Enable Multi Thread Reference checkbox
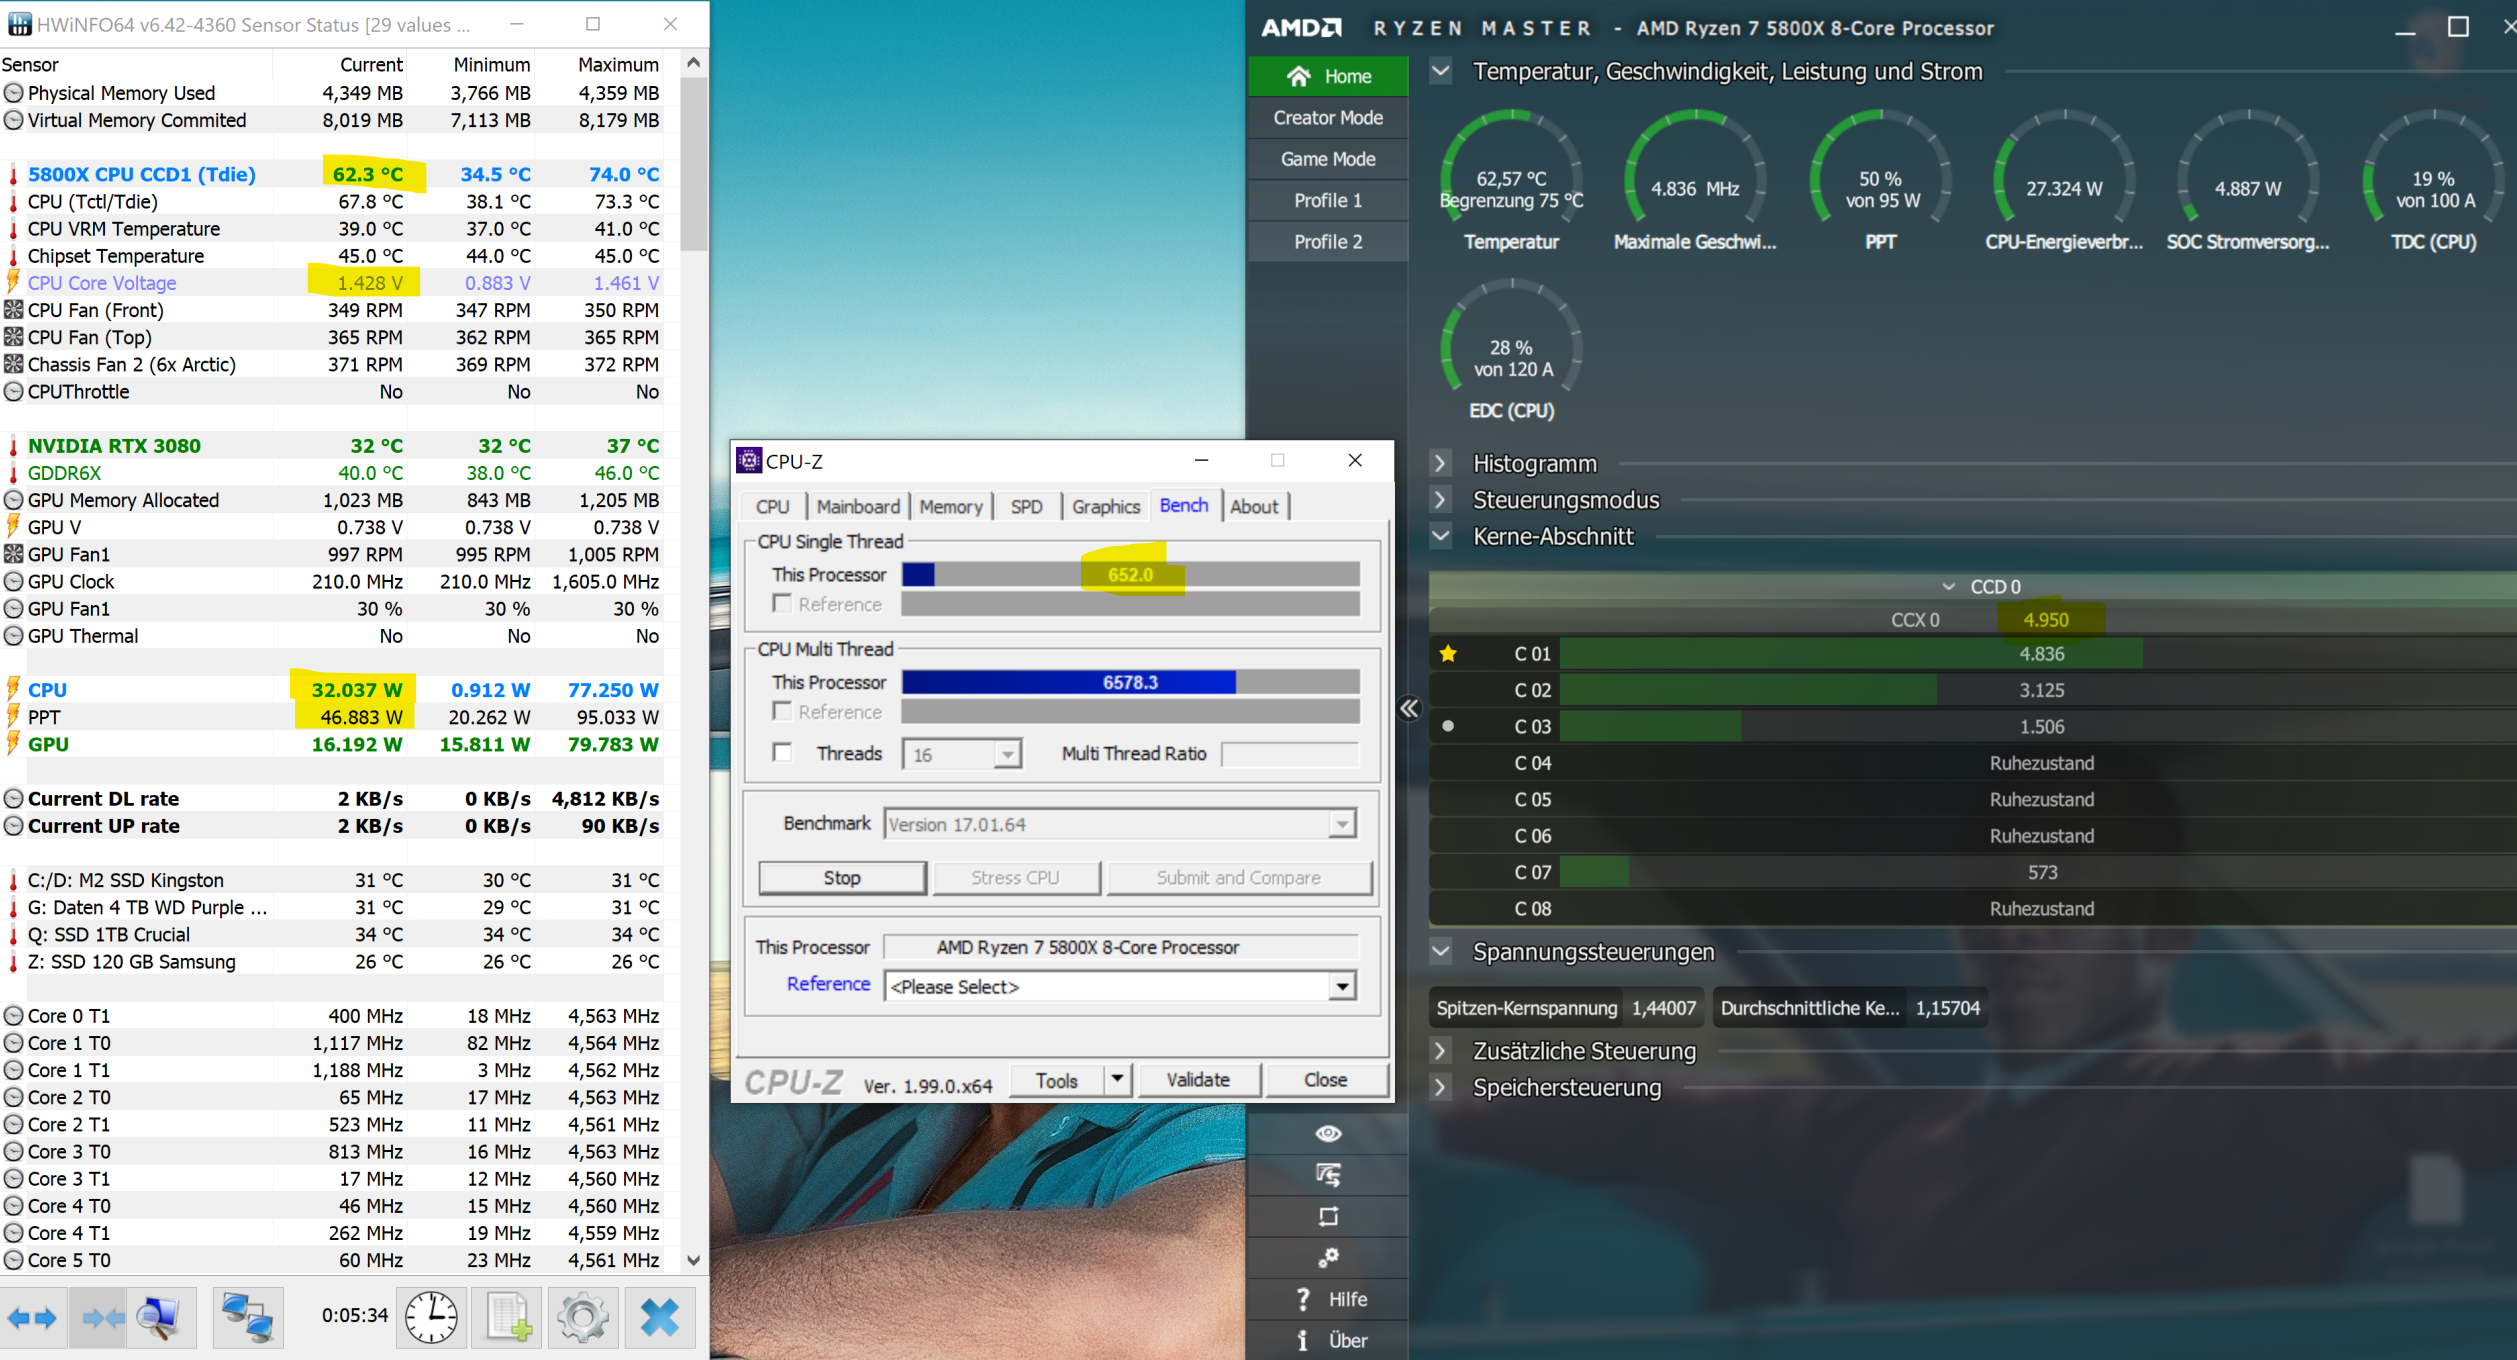Screen dimensions: 2517x1360 point(782,711)
